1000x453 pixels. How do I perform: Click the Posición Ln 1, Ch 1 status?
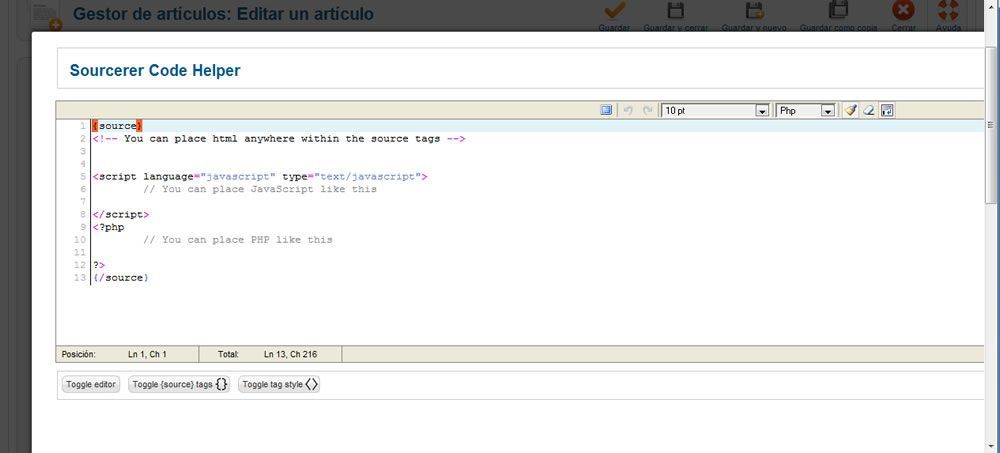click(128, 354)
